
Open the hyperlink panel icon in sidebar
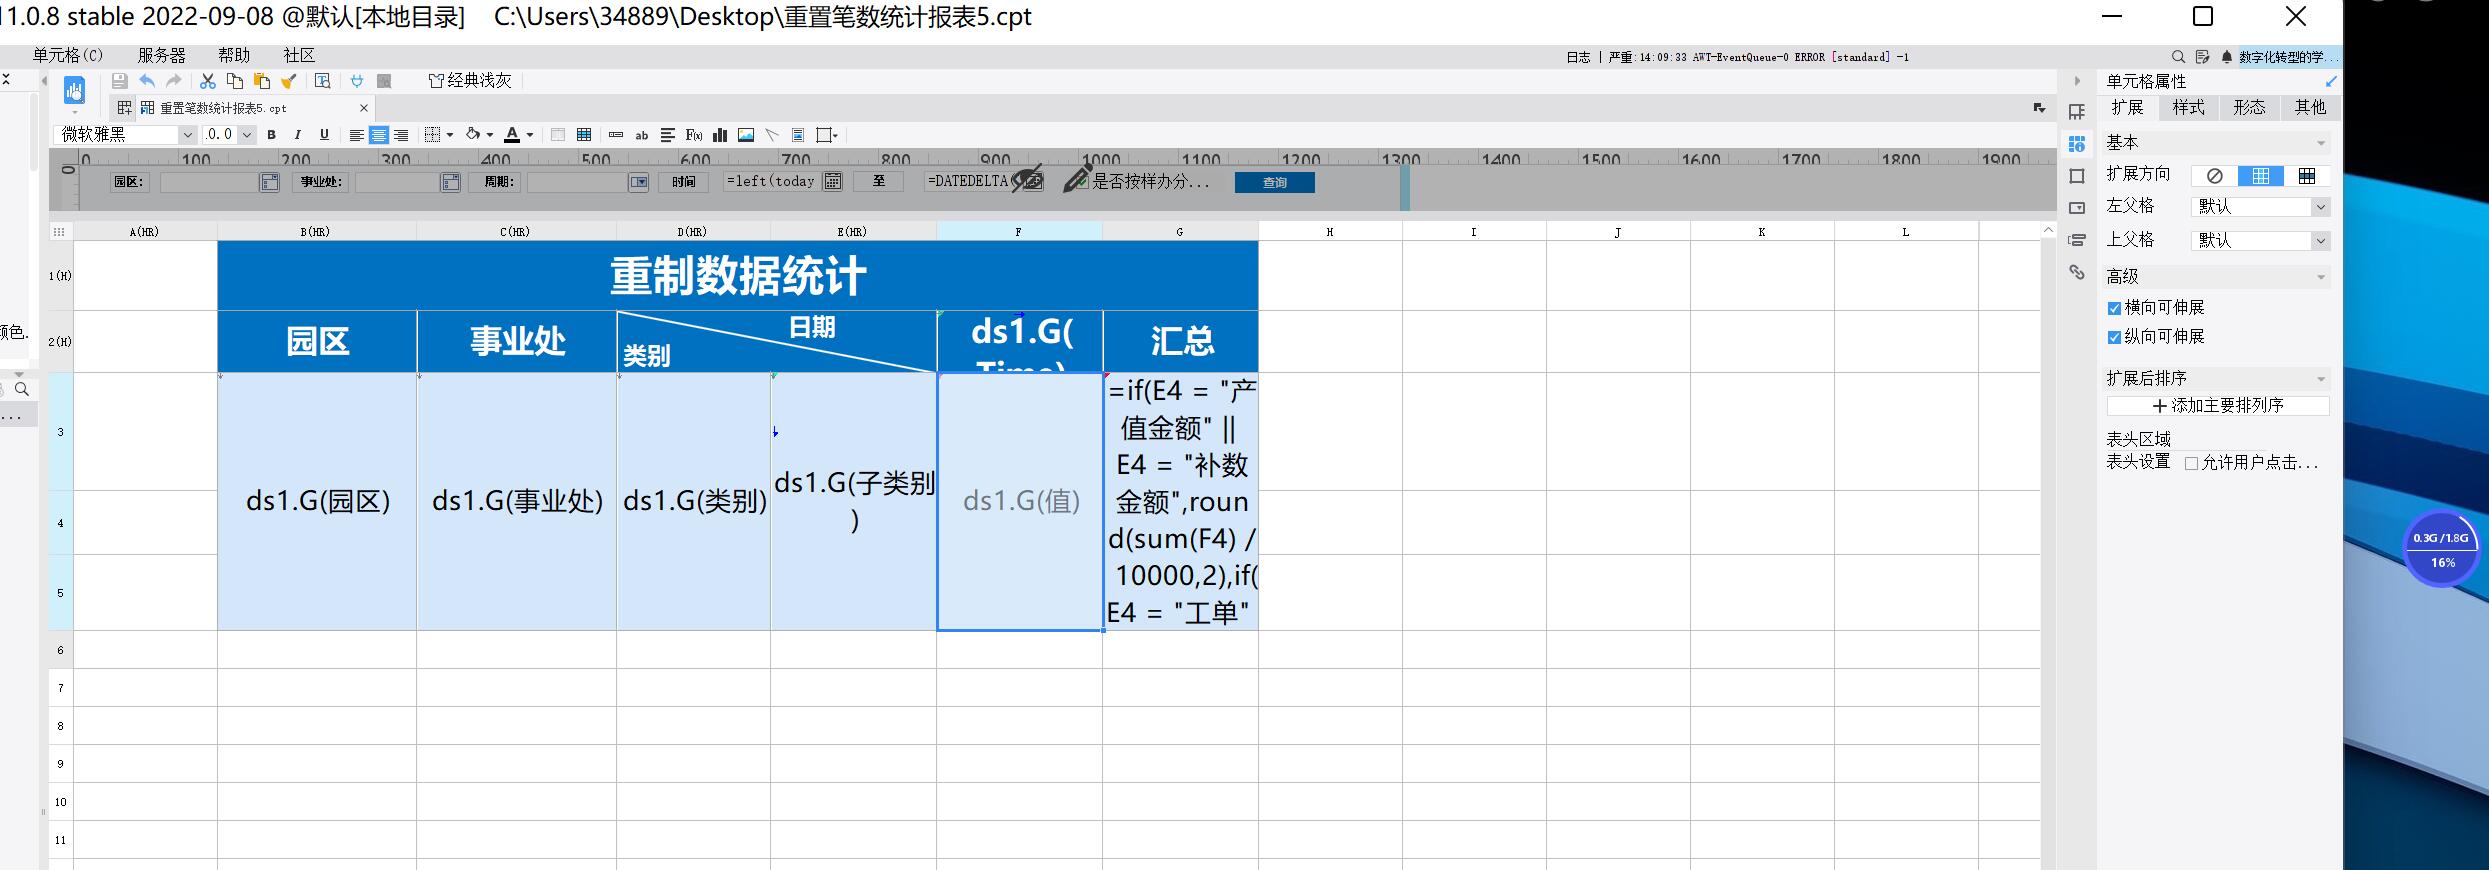pyautogui.click(x=2077, y=272)
